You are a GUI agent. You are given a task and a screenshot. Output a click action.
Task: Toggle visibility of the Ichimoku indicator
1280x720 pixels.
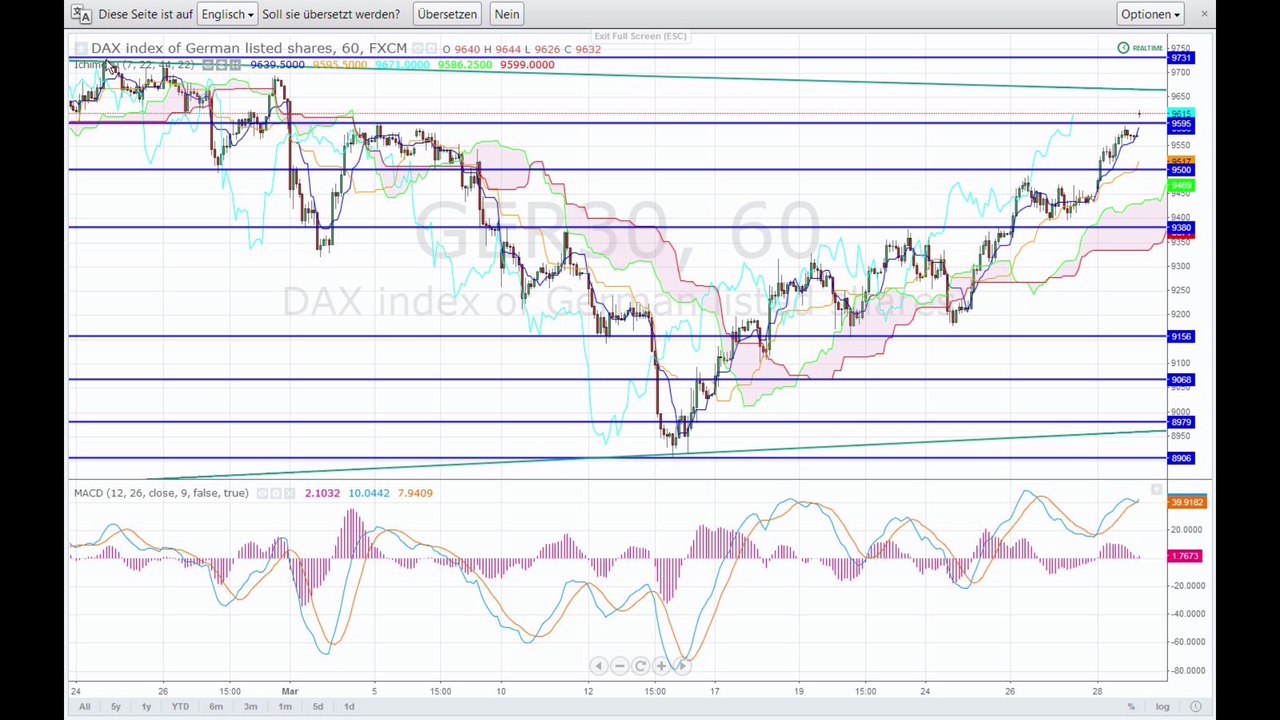click(x=210, y=65)
